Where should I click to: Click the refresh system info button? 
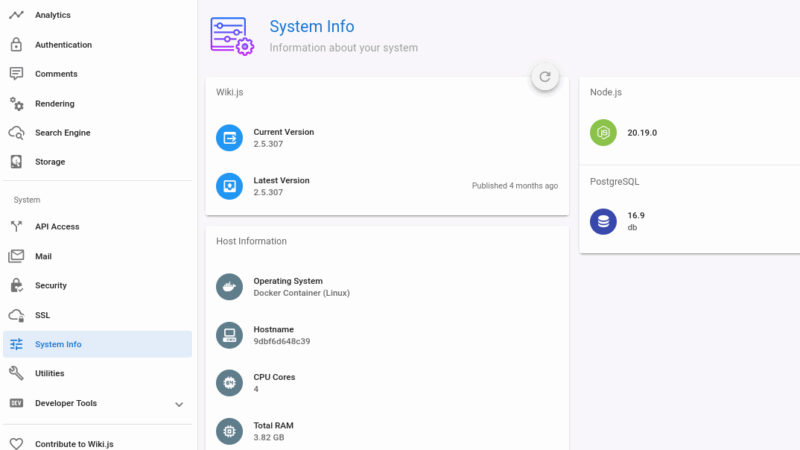545,77
